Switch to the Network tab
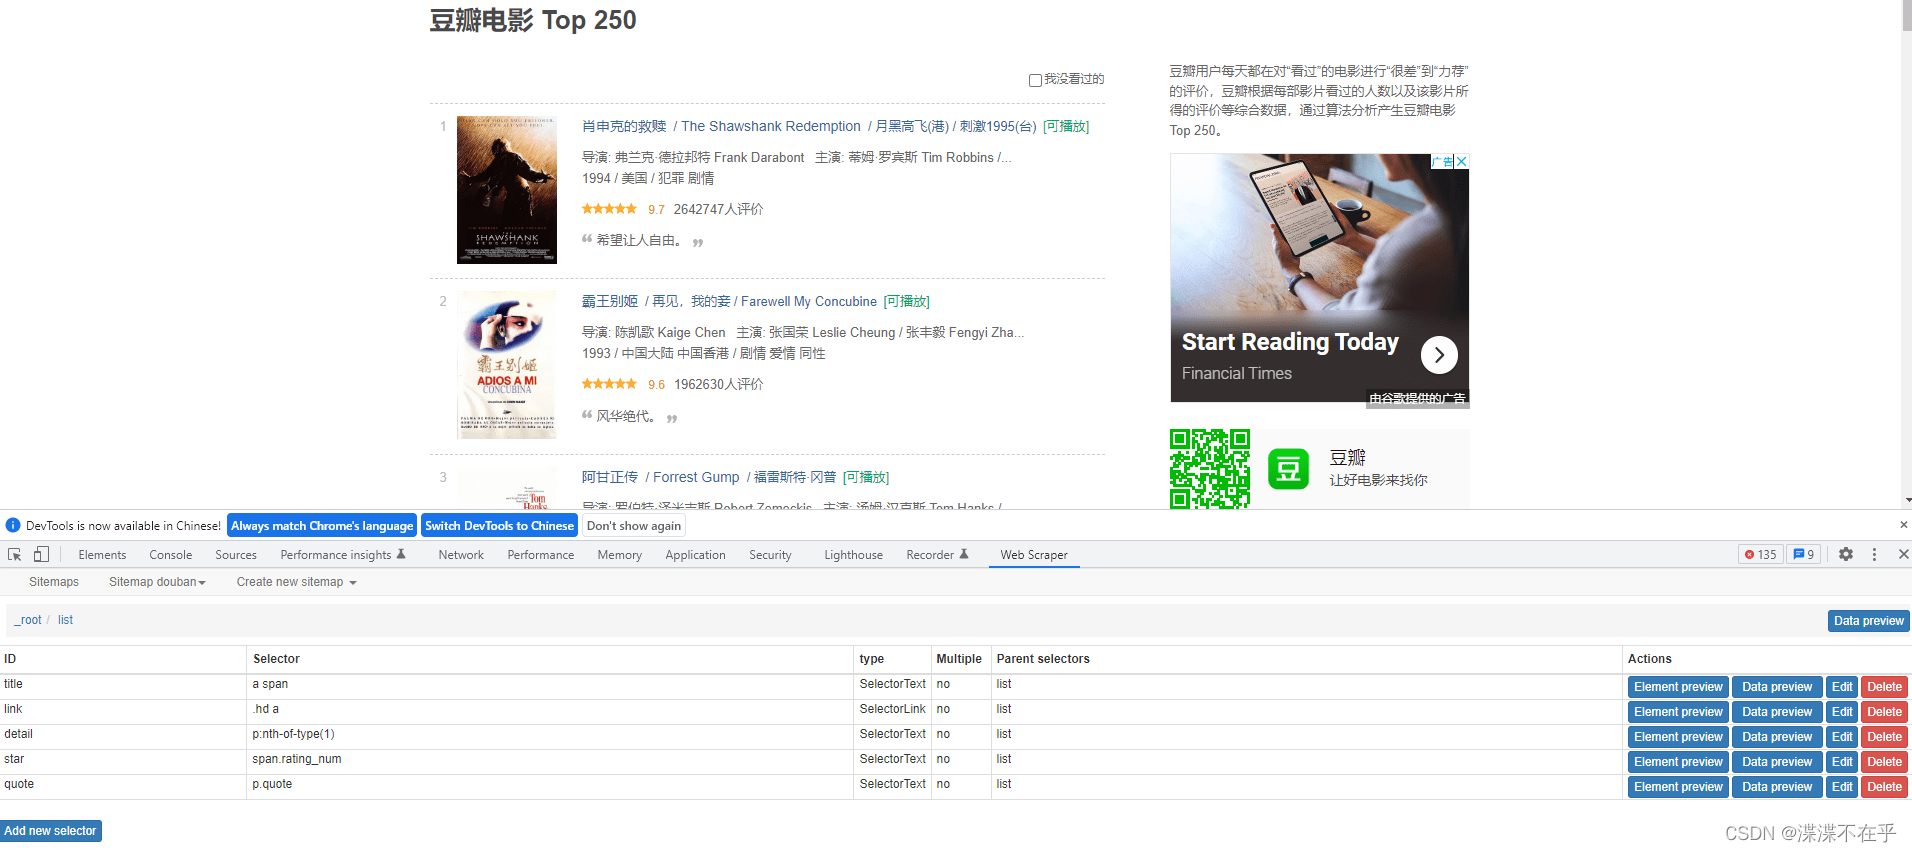Viewport: 1912px width, 852px height. [461, 555]
